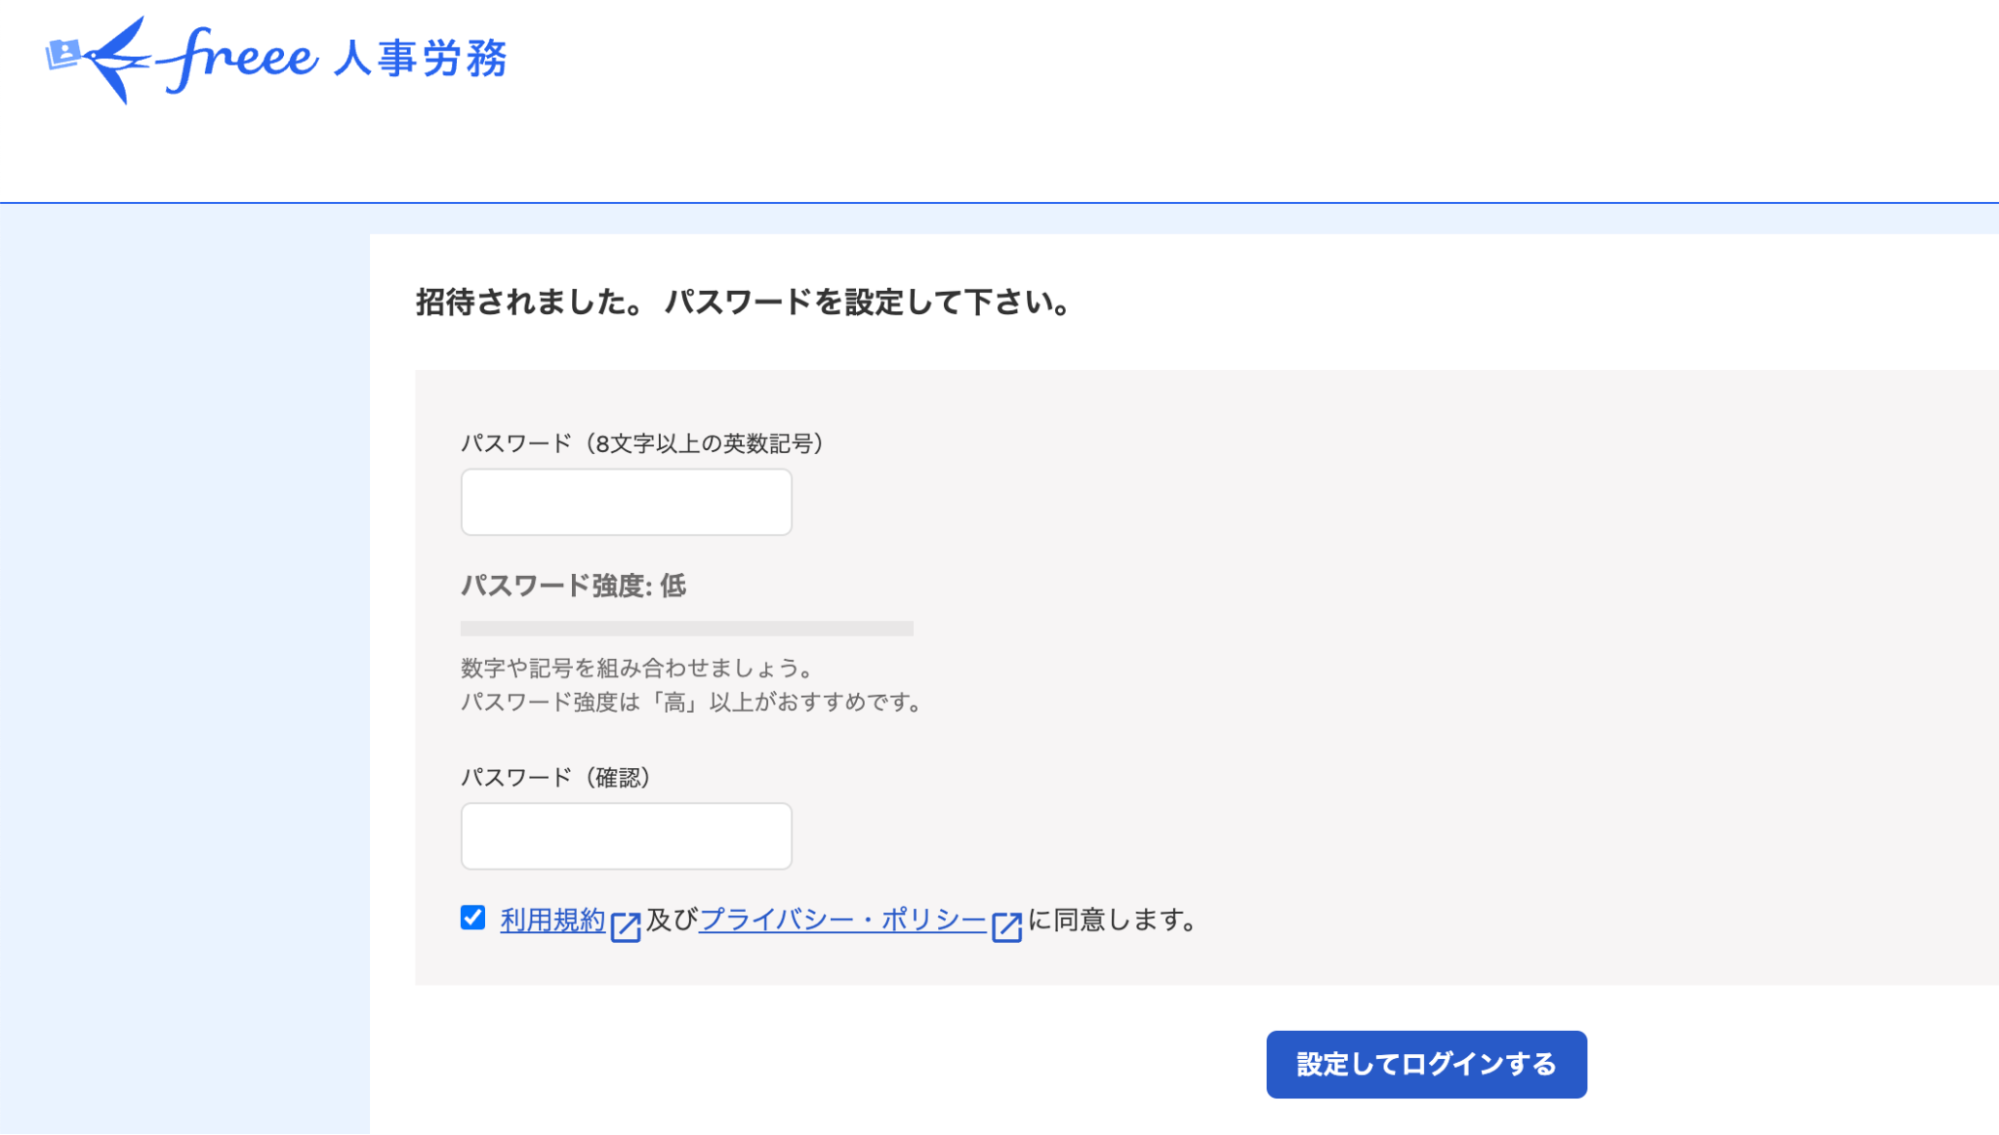The height and width of the screenshot is (1135, 1999).
Task: Click the password input field
Action: point(626,502)
